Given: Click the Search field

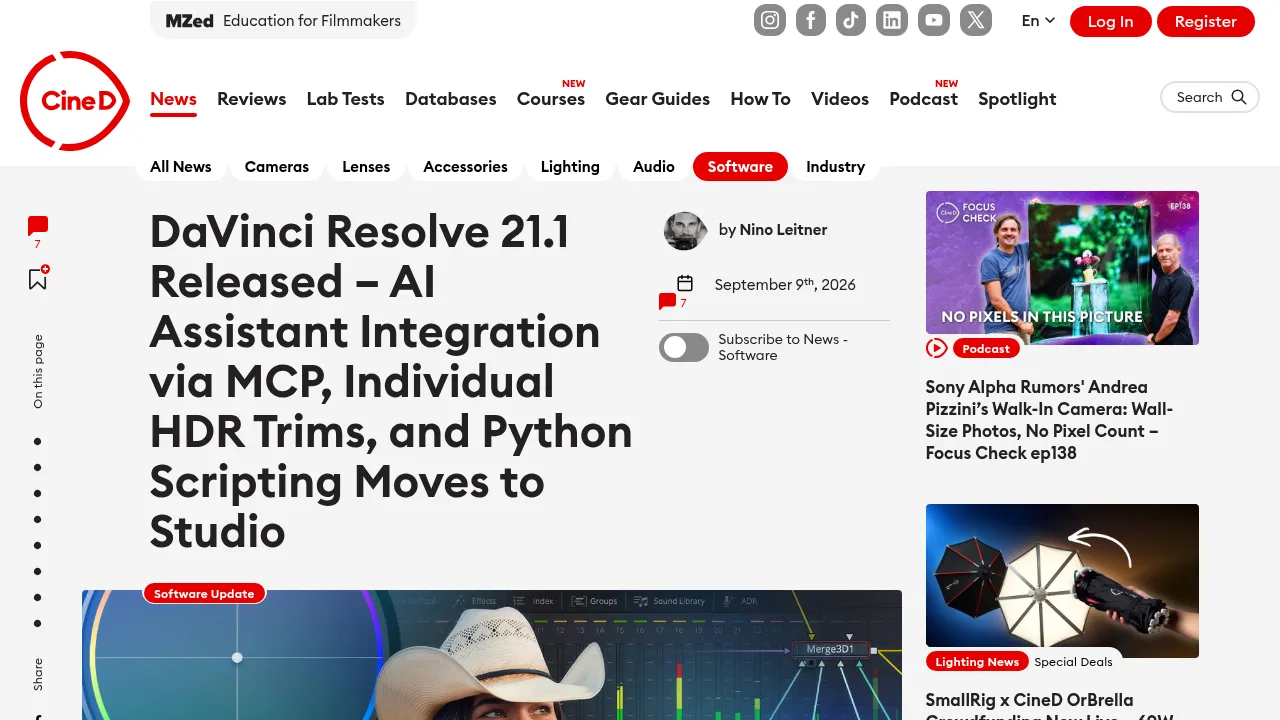Looking at the screenshot, I should (x=1210, y=97).
